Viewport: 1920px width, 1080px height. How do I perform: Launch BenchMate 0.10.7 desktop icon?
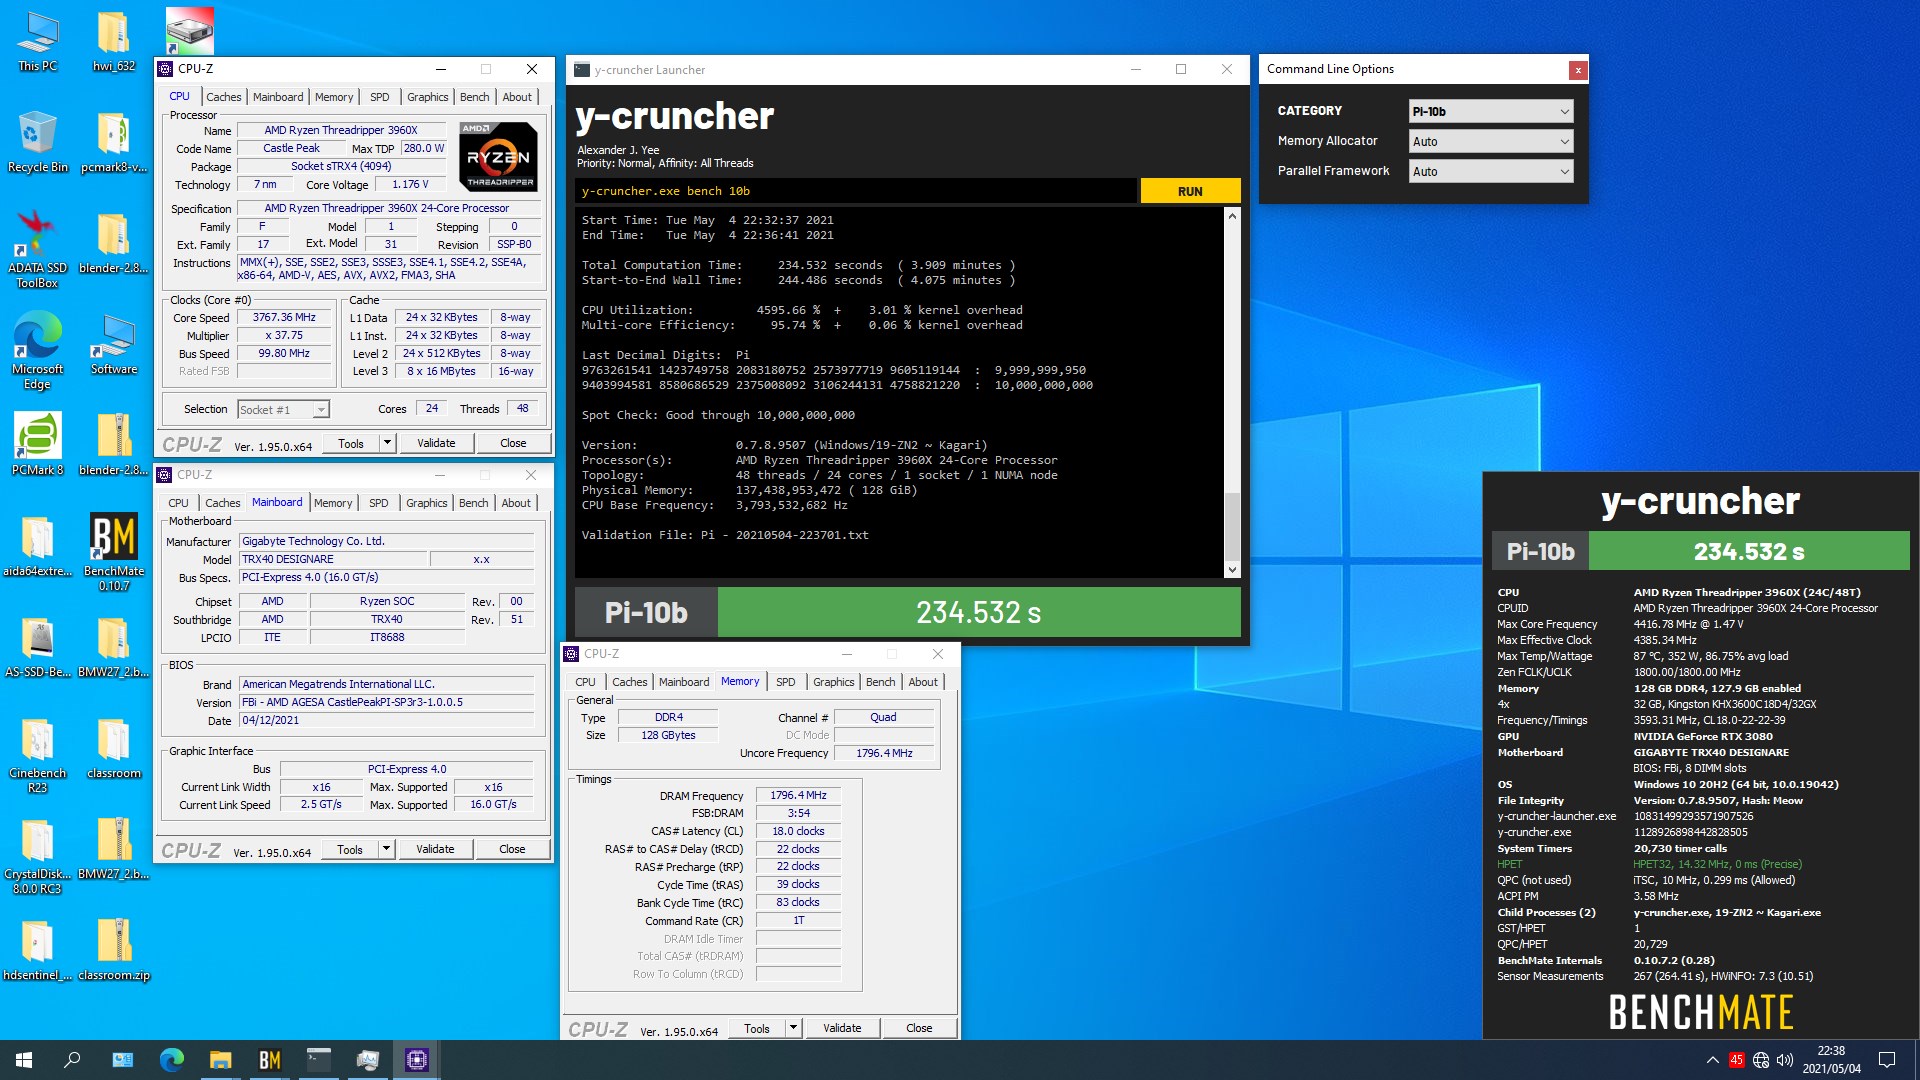113,553
